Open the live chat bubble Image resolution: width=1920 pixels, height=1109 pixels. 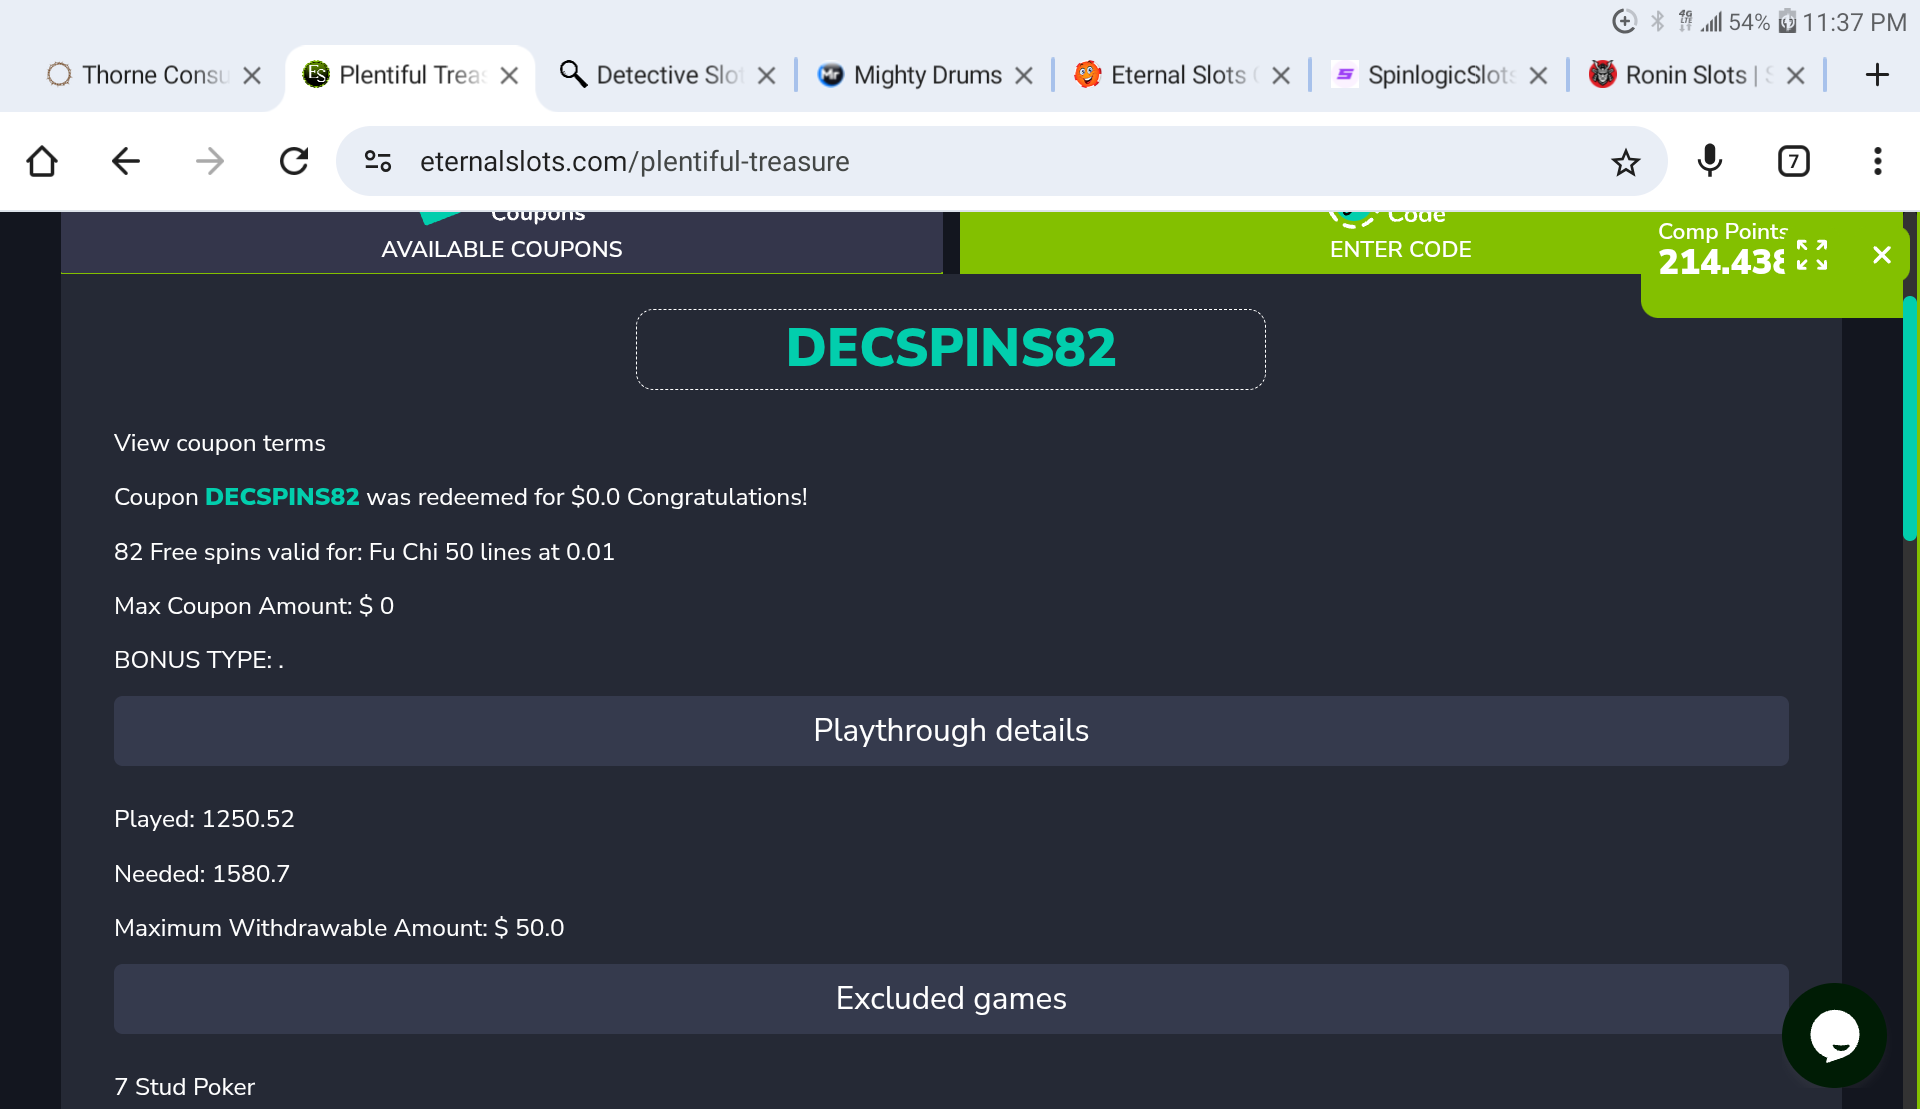1834,1035
